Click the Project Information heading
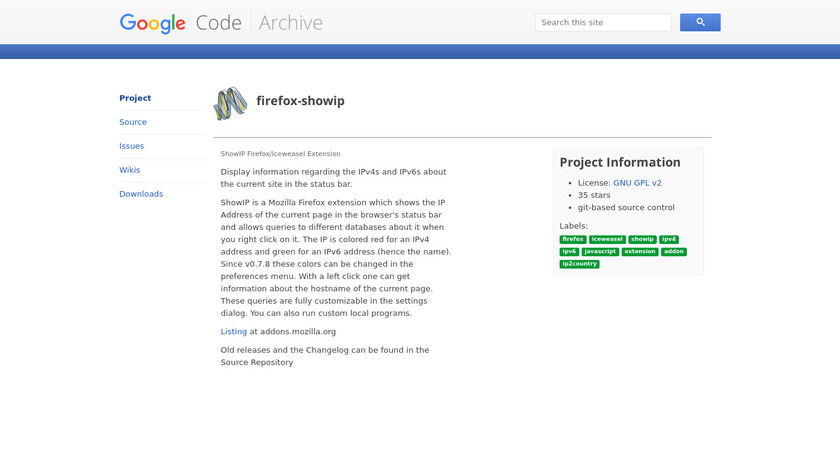The image size is (840, 472). coord(620,162)
